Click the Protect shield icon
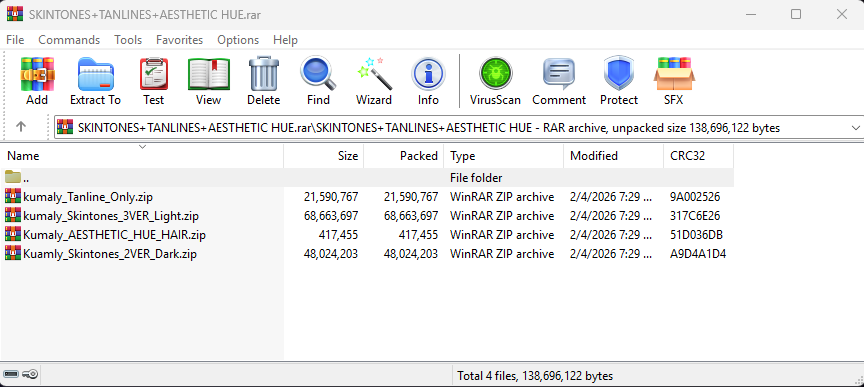864x387 pixels. click(619, 74)
